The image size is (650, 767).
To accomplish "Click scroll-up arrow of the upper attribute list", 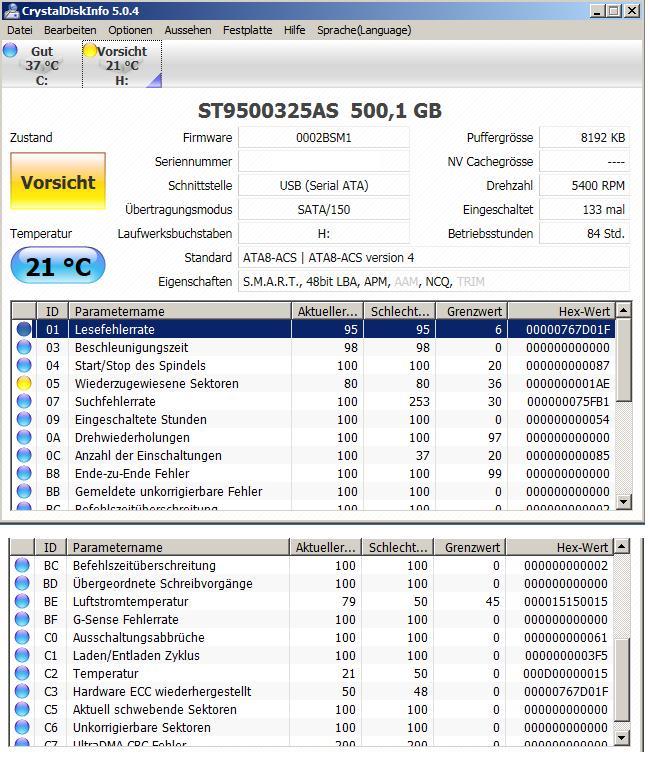I will pos(623,310).
